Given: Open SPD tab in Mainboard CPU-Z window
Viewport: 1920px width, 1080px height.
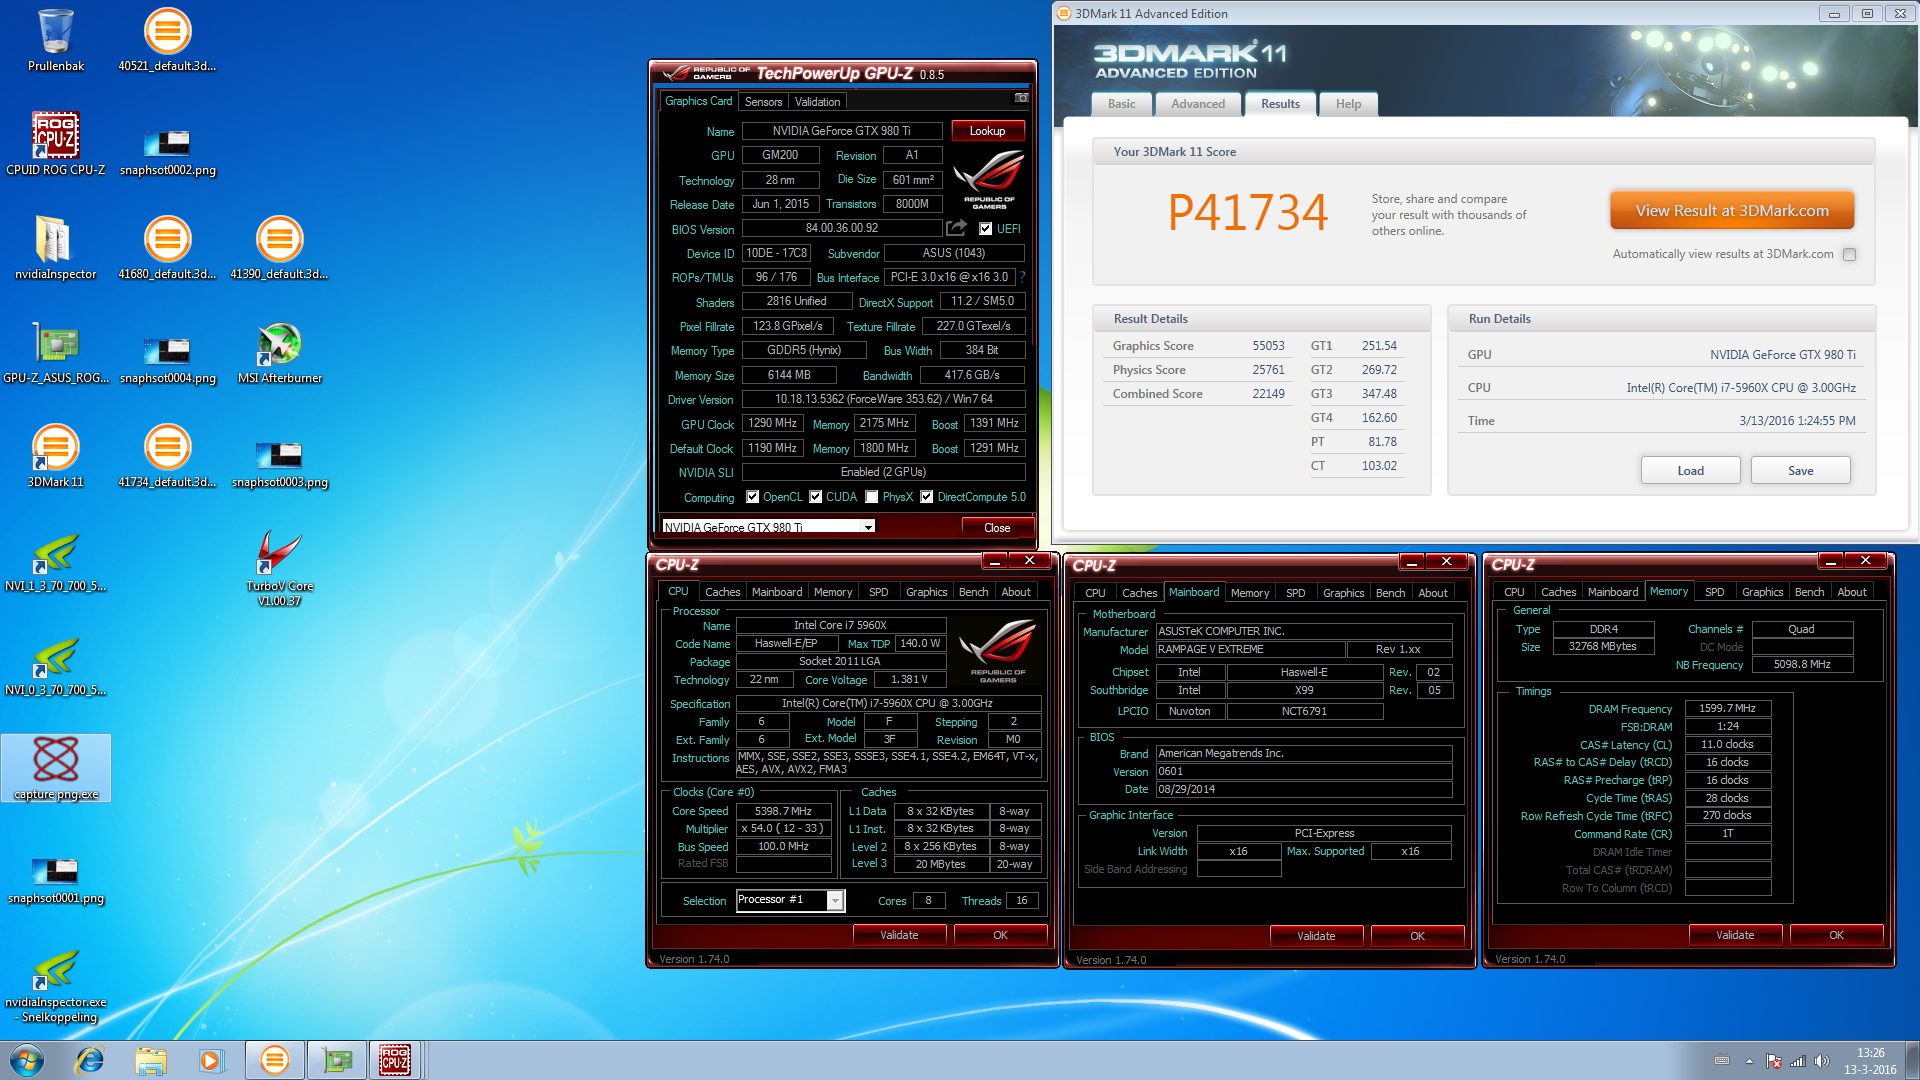Looking at the screenshot, I should [1295, 593].
